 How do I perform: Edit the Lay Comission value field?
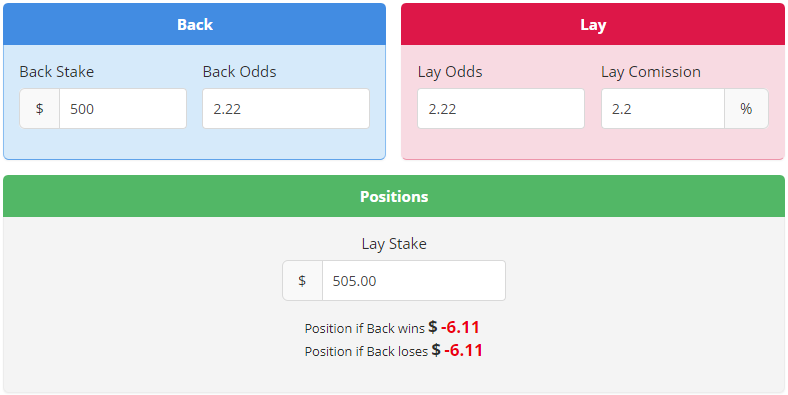(x=663, y=109)
